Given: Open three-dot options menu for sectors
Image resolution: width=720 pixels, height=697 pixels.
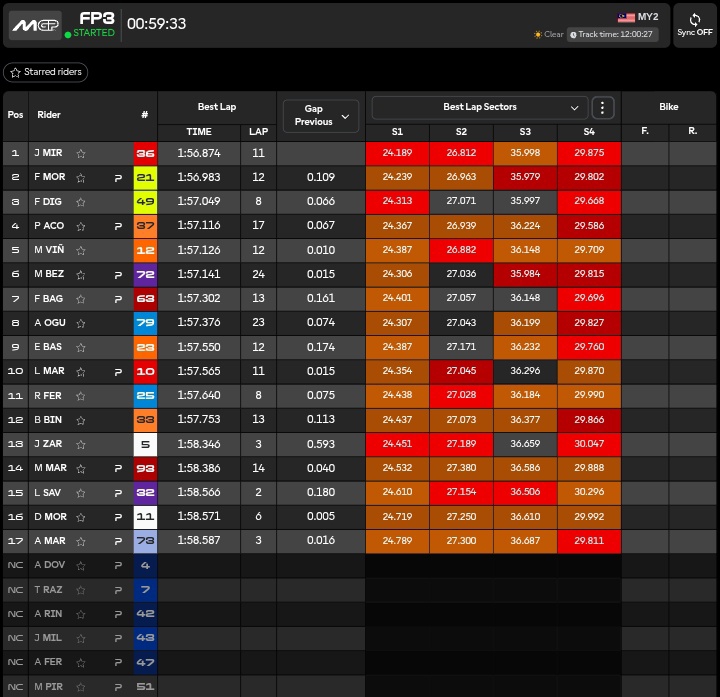Looking at the screenshot, I should (x=602, y=107).
